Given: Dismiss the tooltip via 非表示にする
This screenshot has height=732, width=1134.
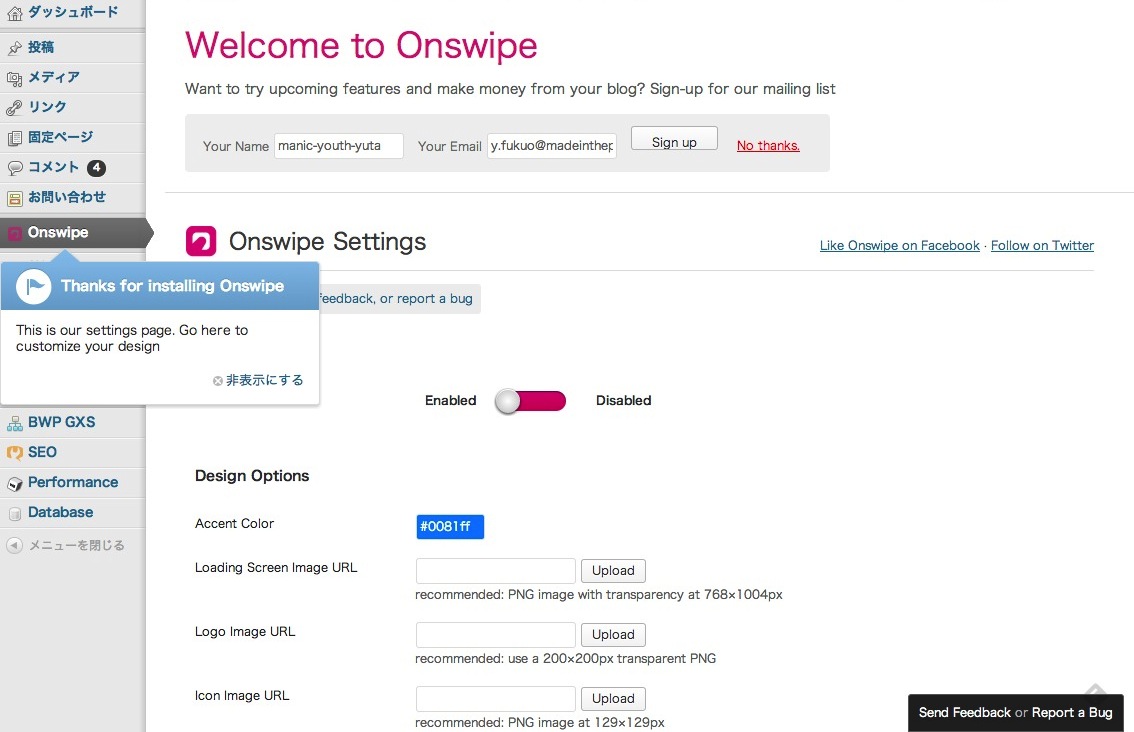Looking at the screenshot, I should pyautogui.click(x=258, y=381).
